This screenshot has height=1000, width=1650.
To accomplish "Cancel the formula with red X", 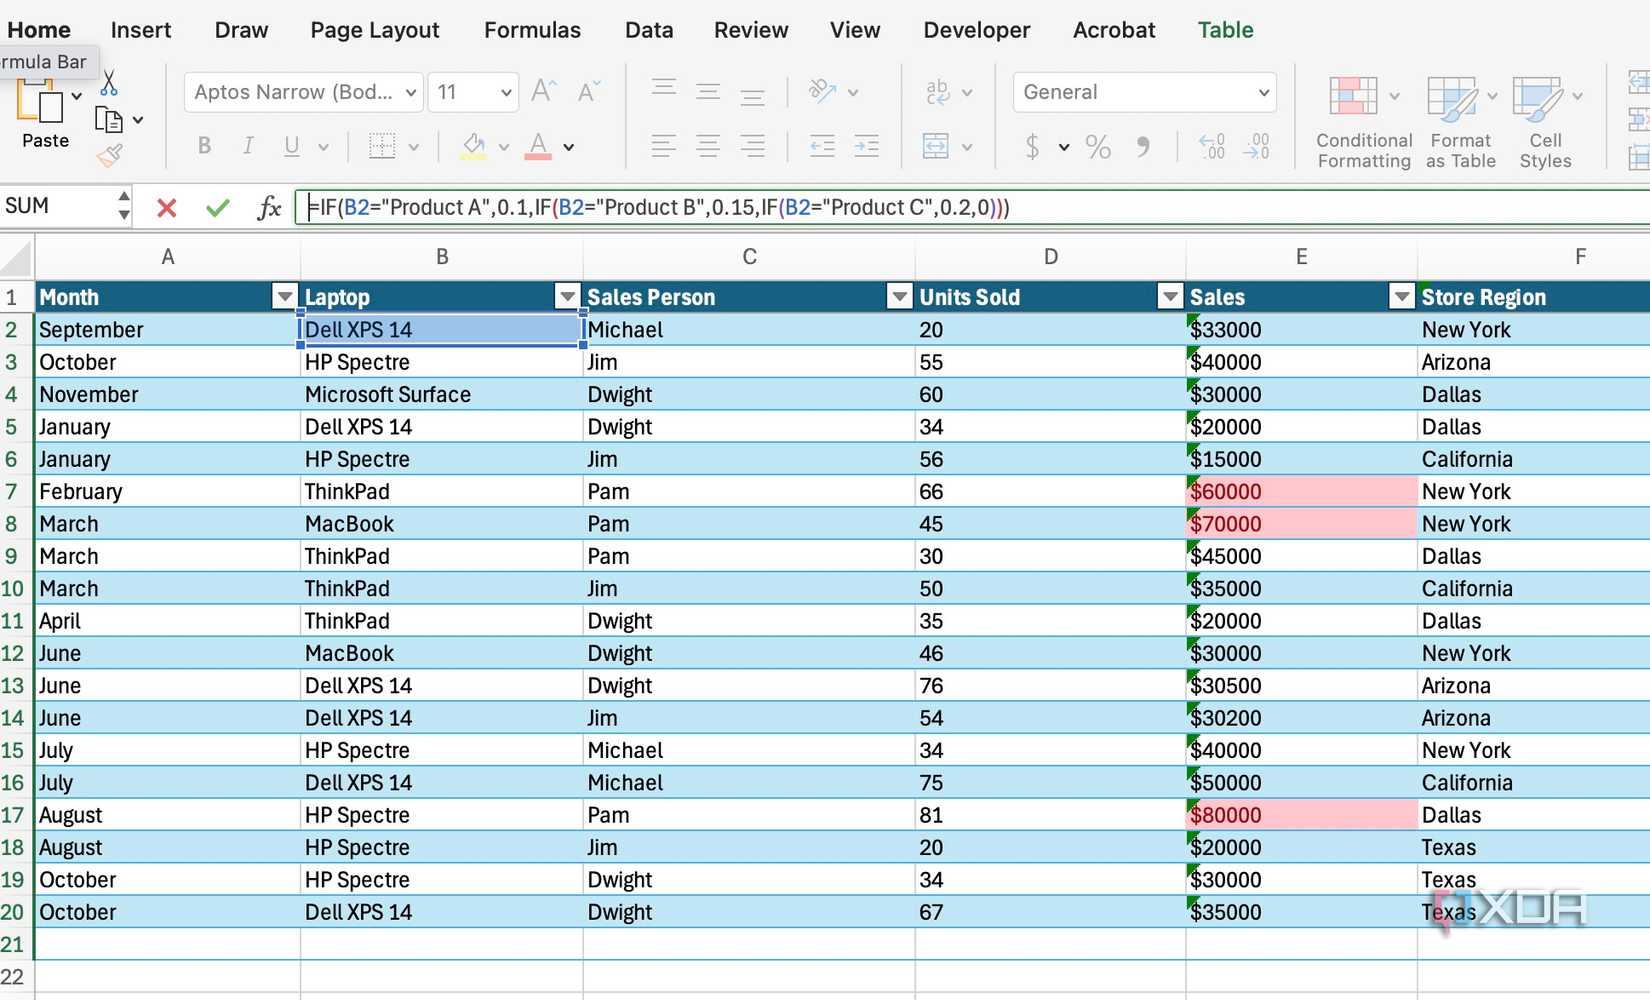I will [167, 208].
